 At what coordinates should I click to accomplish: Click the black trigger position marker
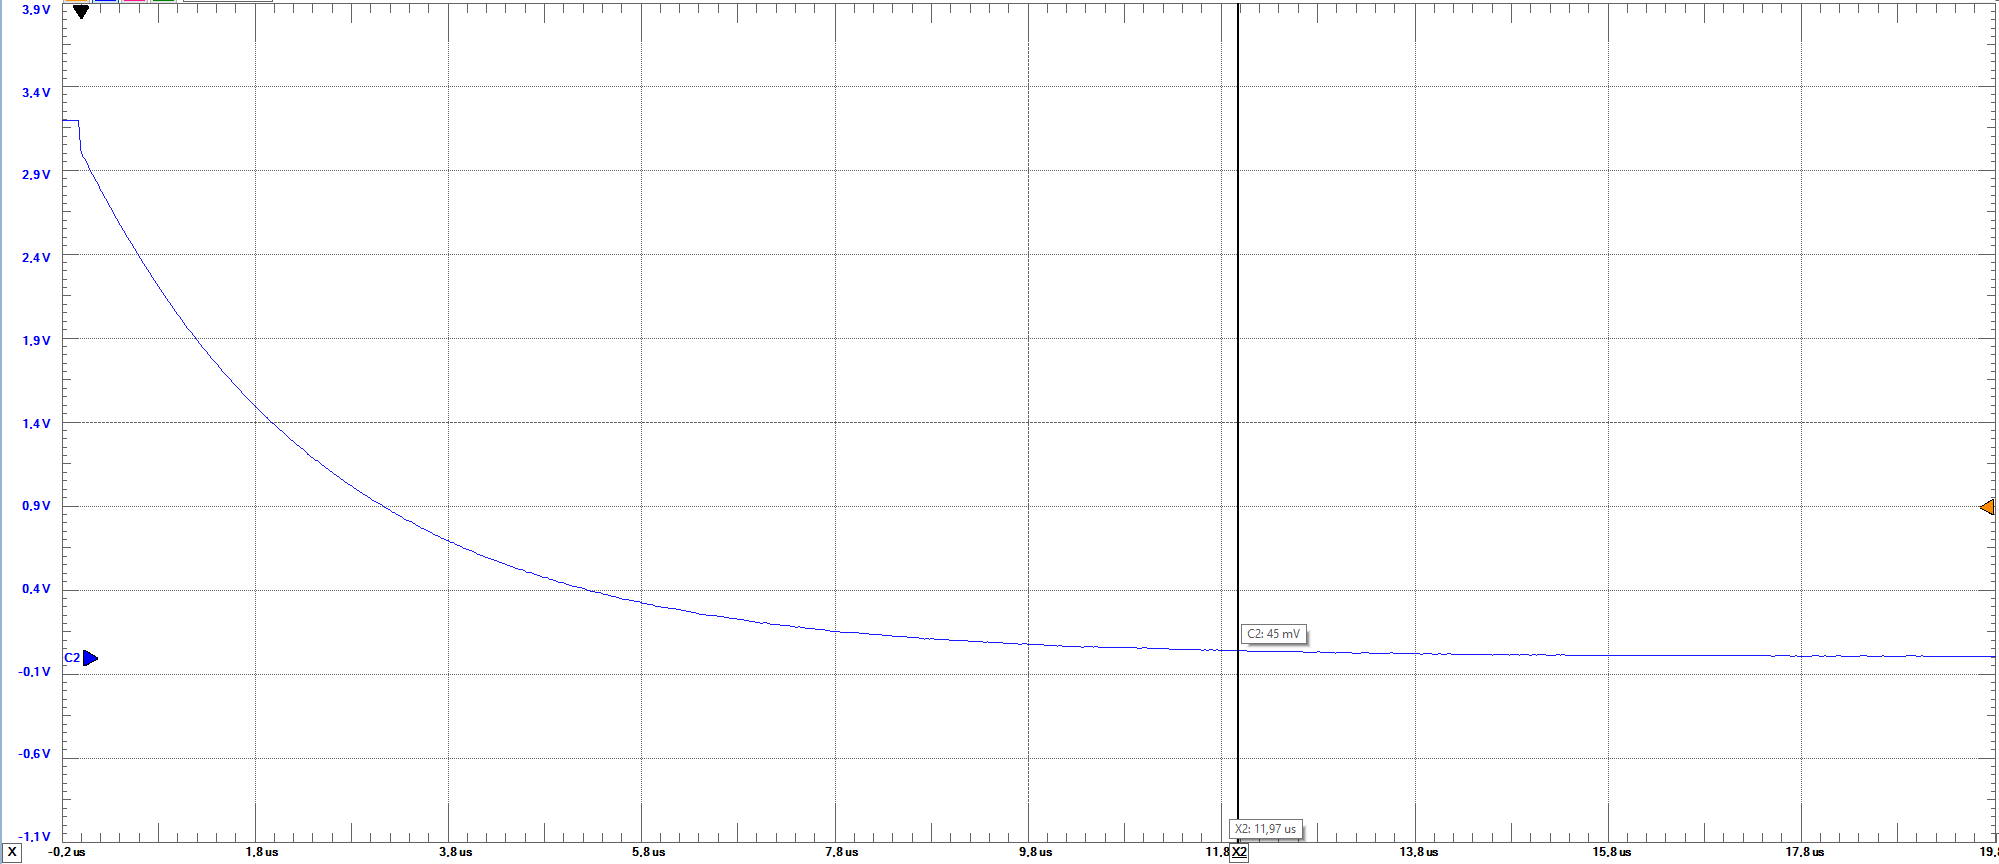pos(81,12)
